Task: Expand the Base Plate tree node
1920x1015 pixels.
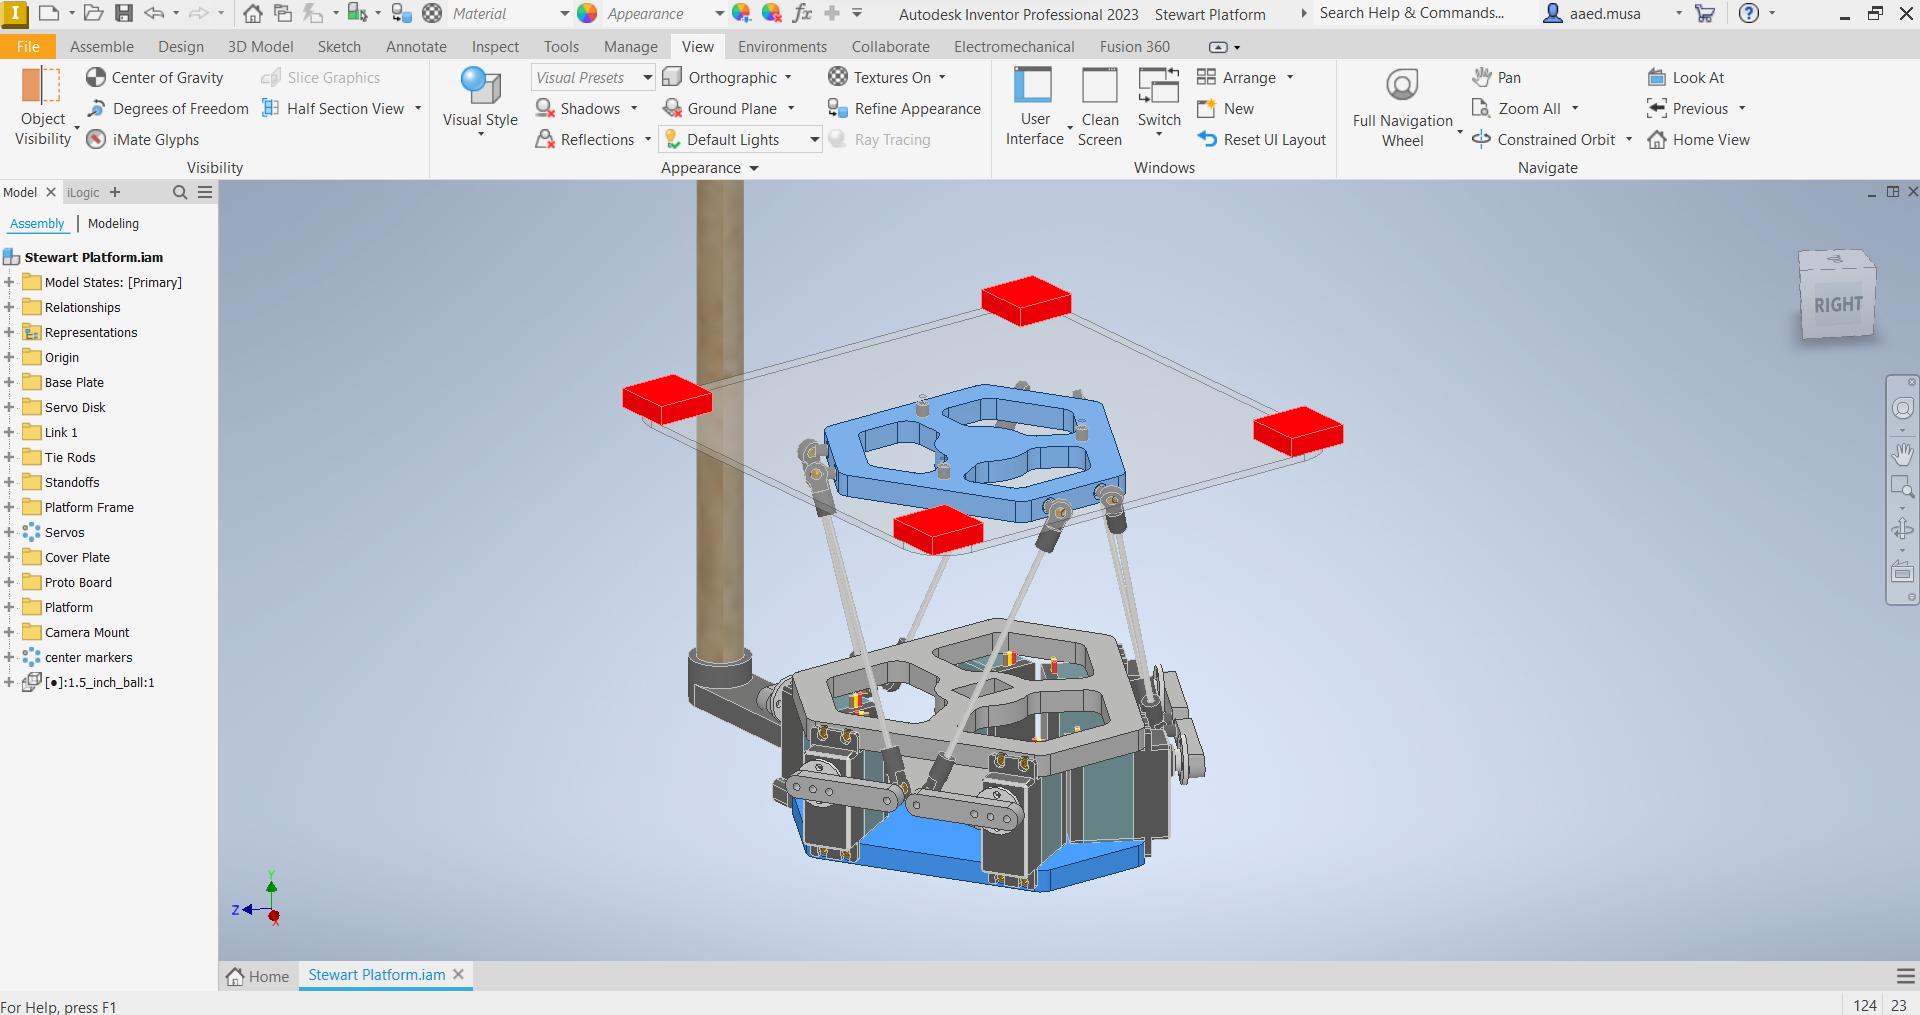Action: click(9, 382)
